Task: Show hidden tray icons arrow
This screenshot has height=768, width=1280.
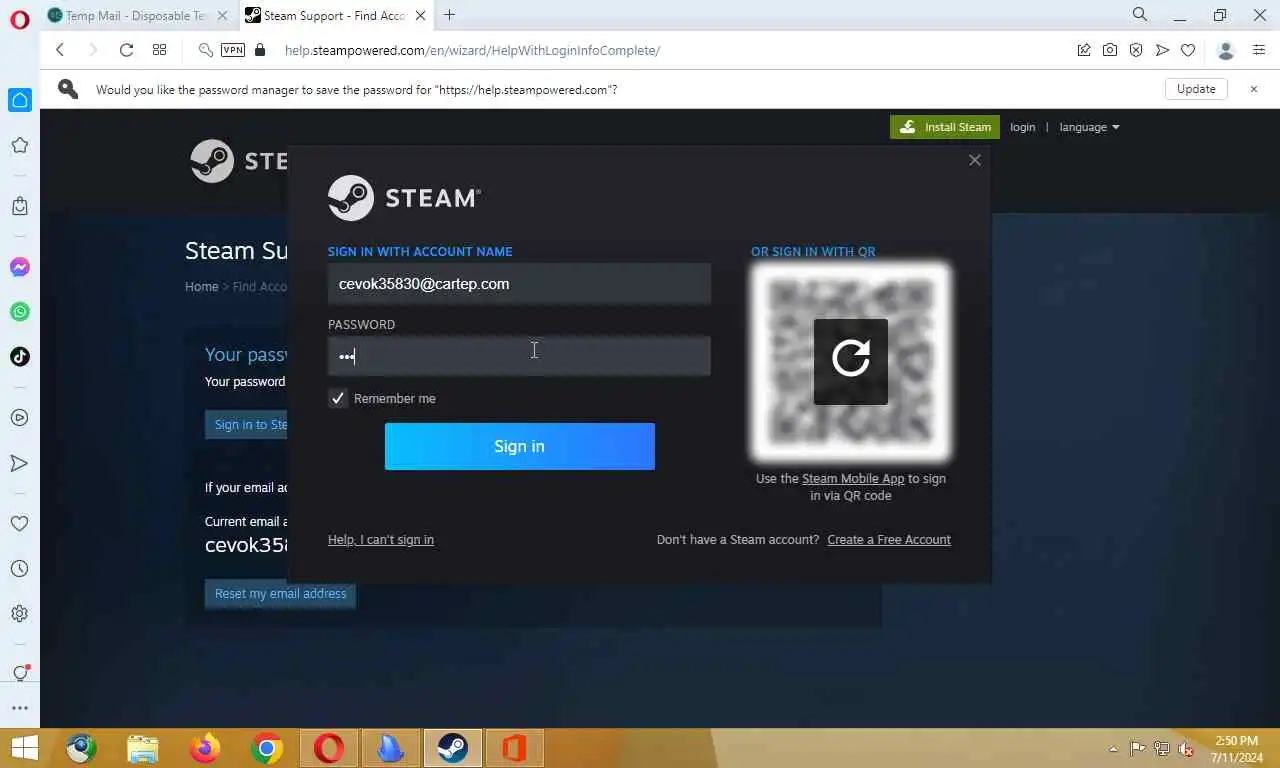Action: coord(1113,749)
